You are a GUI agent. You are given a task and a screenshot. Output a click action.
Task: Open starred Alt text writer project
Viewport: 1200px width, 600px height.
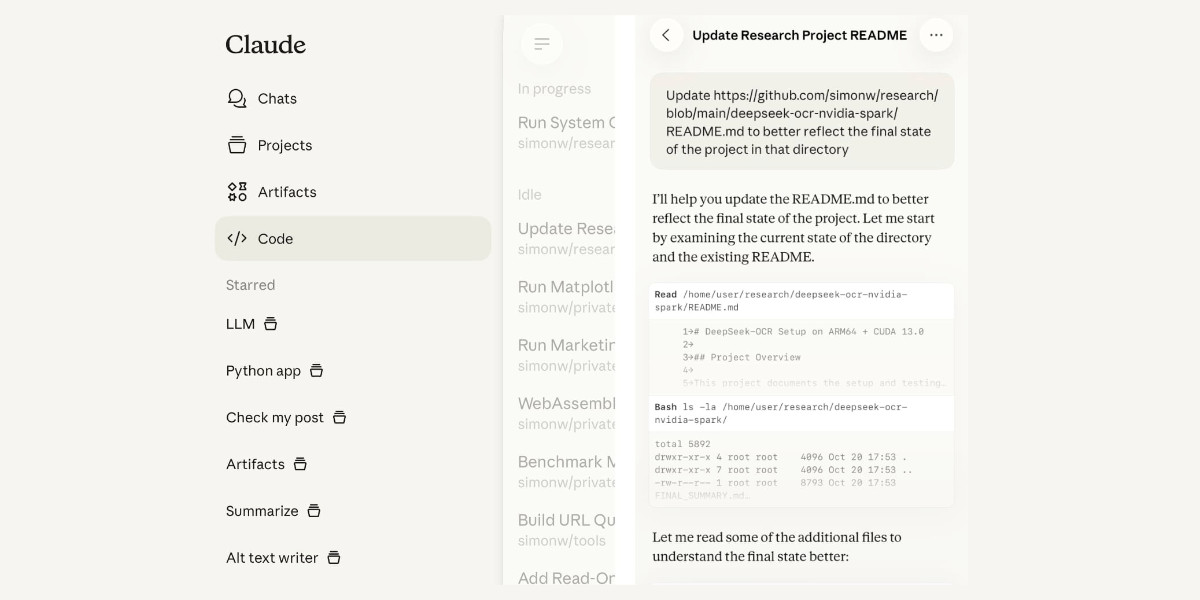pyautogui.click(x=272, y=558)
